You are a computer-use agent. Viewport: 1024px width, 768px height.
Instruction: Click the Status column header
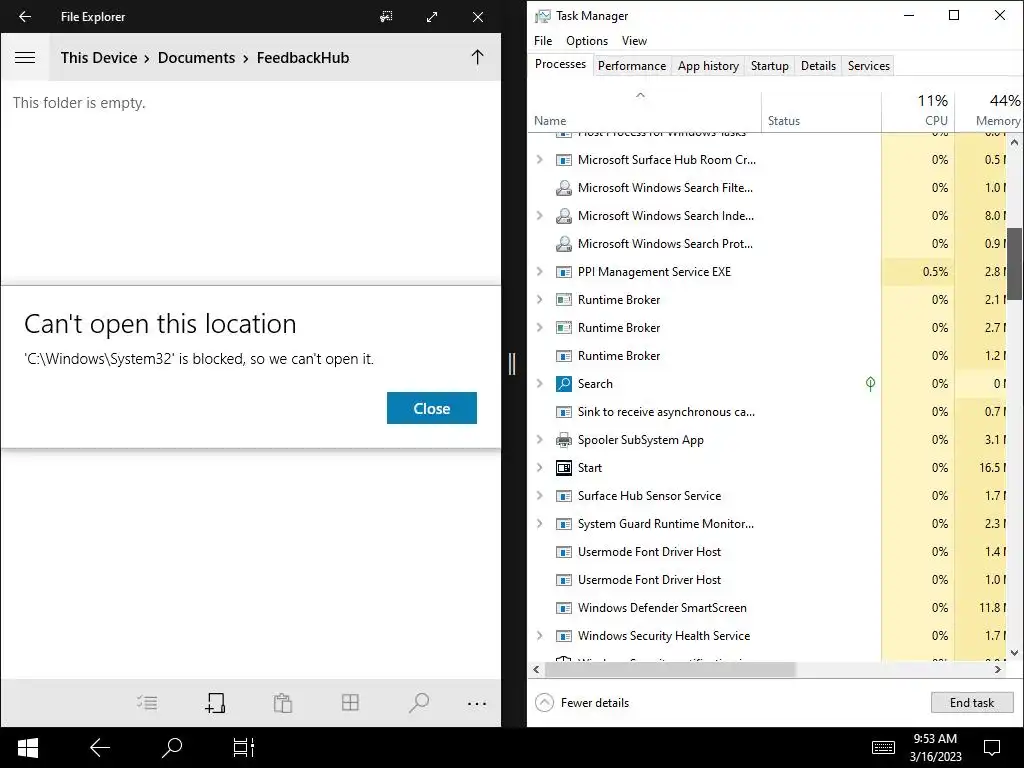pos(821,111)
